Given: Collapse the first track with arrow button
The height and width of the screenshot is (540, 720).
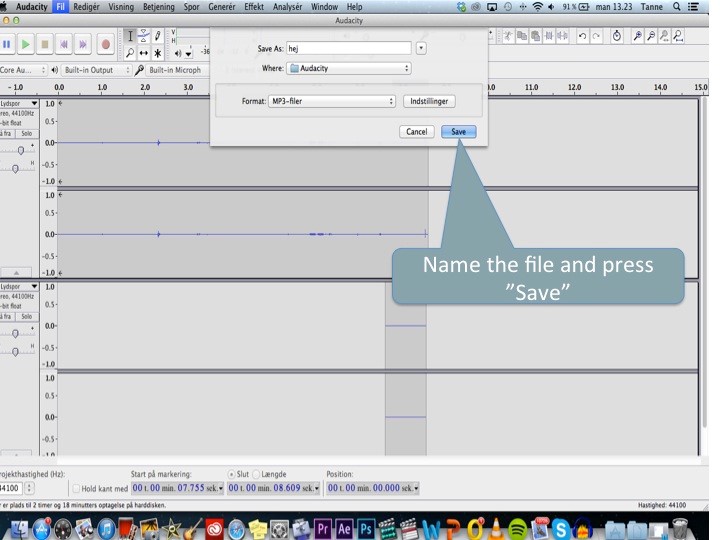Looking at the screenshot, I should 16,273.
